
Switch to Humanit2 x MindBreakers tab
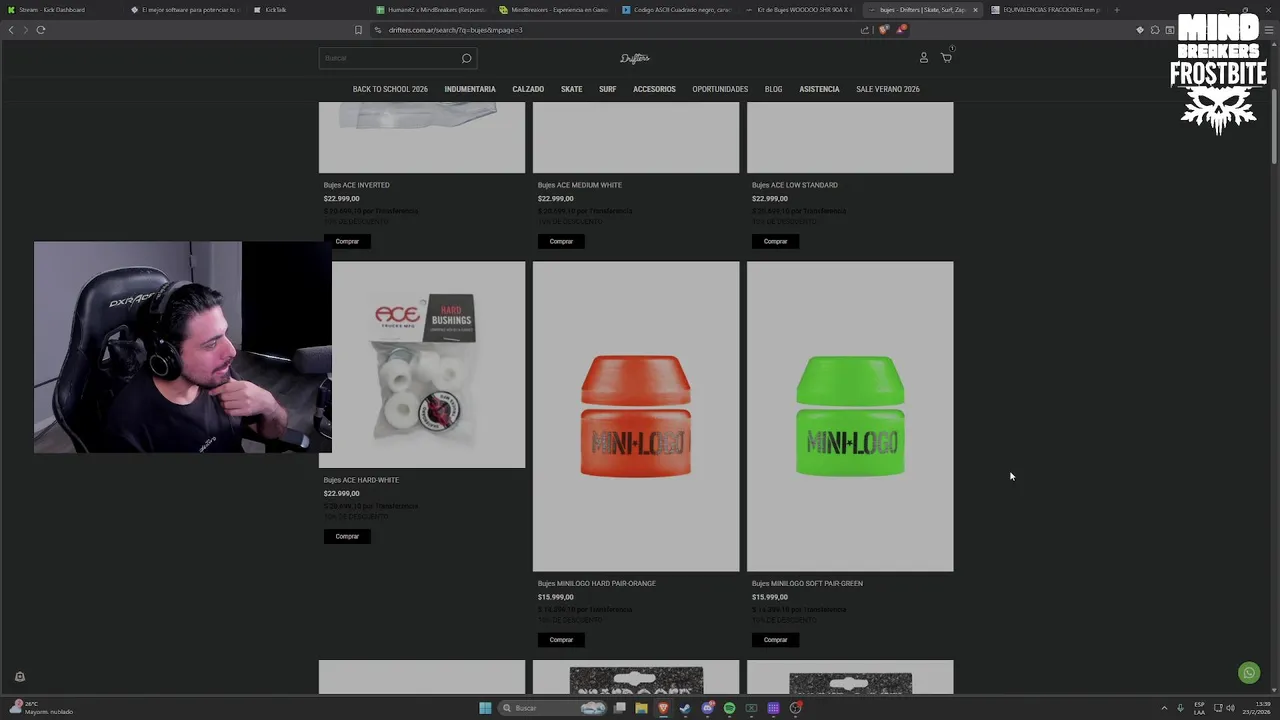pos(430,10)
